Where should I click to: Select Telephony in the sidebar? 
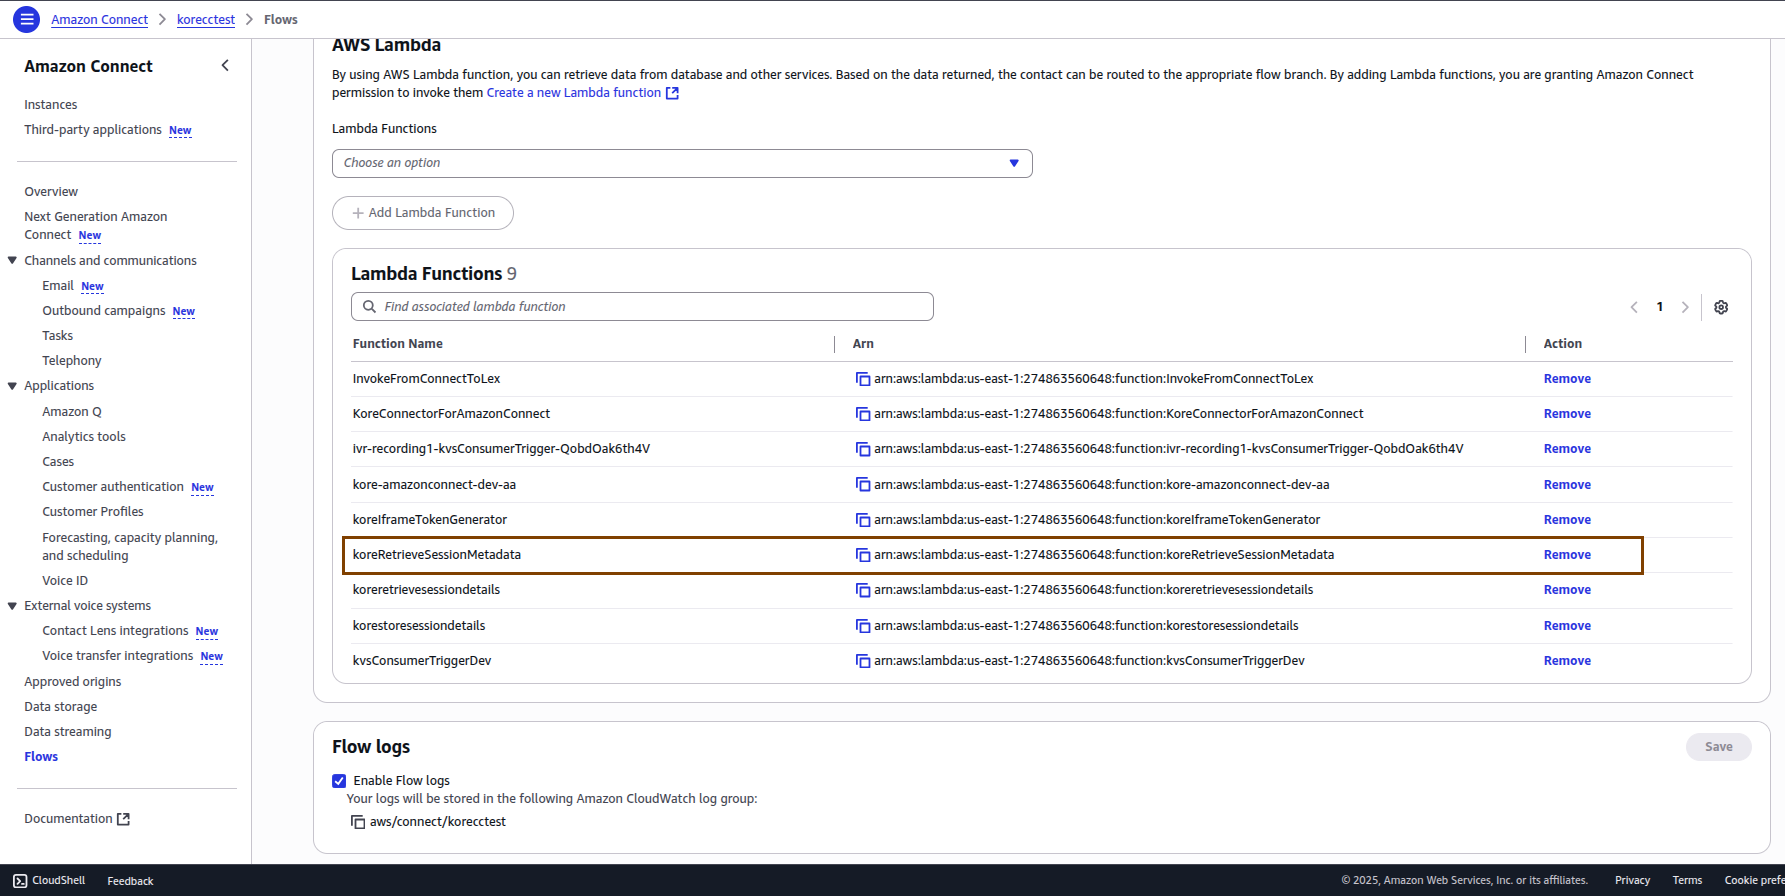click(x=71, y=361)
